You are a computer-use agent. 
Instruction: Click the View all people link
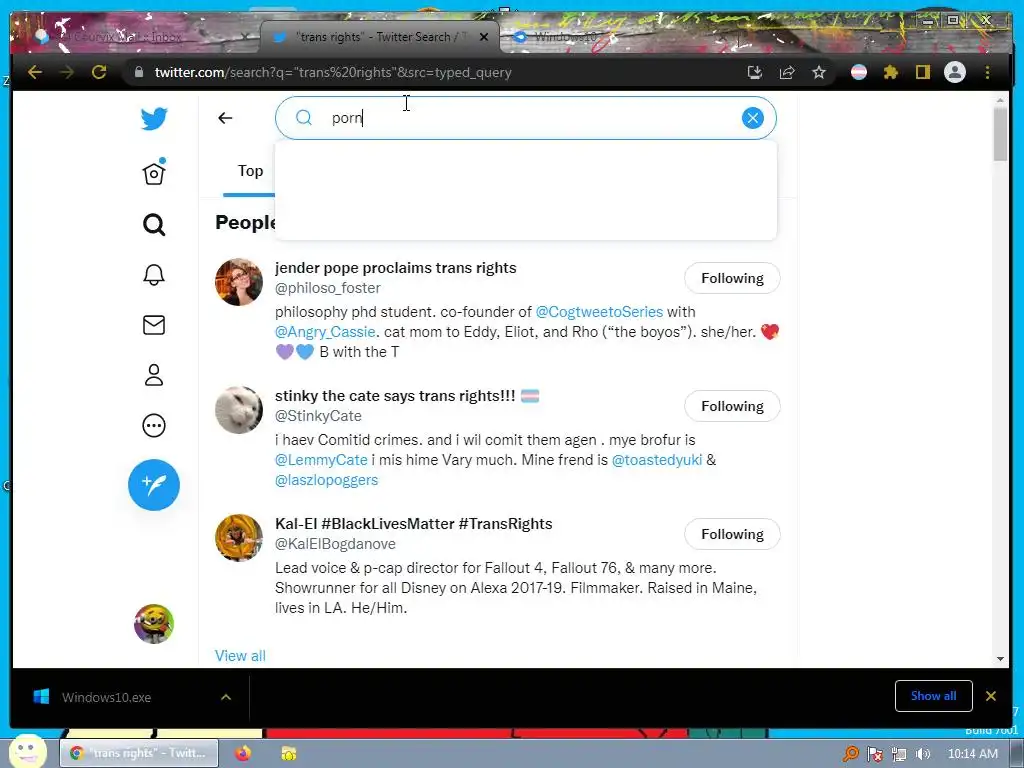(240, 656)
